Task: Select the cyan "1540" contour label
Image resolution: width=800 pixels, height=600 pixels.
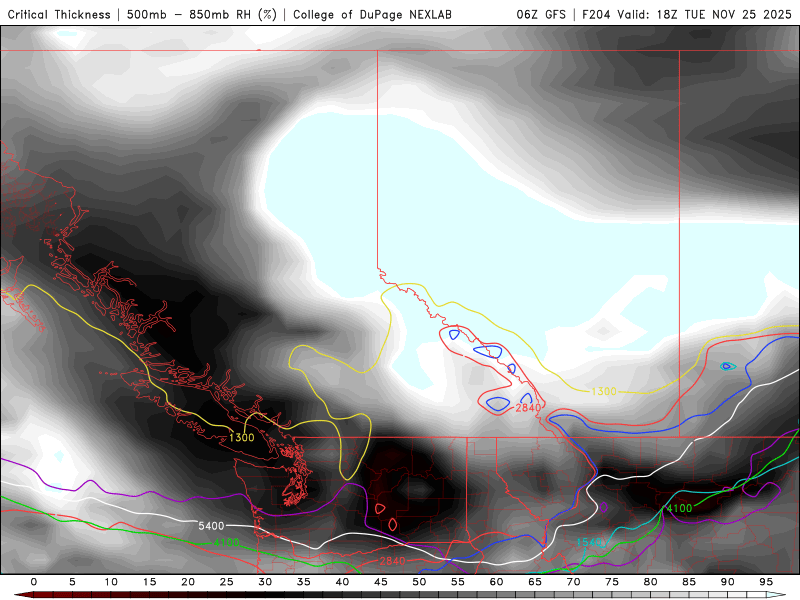Action: [589, 542]
